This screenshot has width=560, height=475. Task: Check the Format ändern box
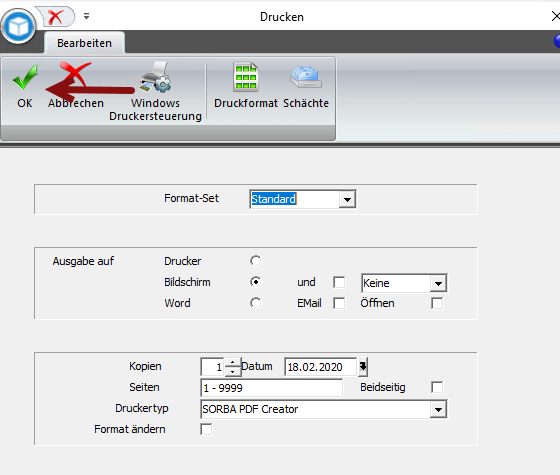206,429
